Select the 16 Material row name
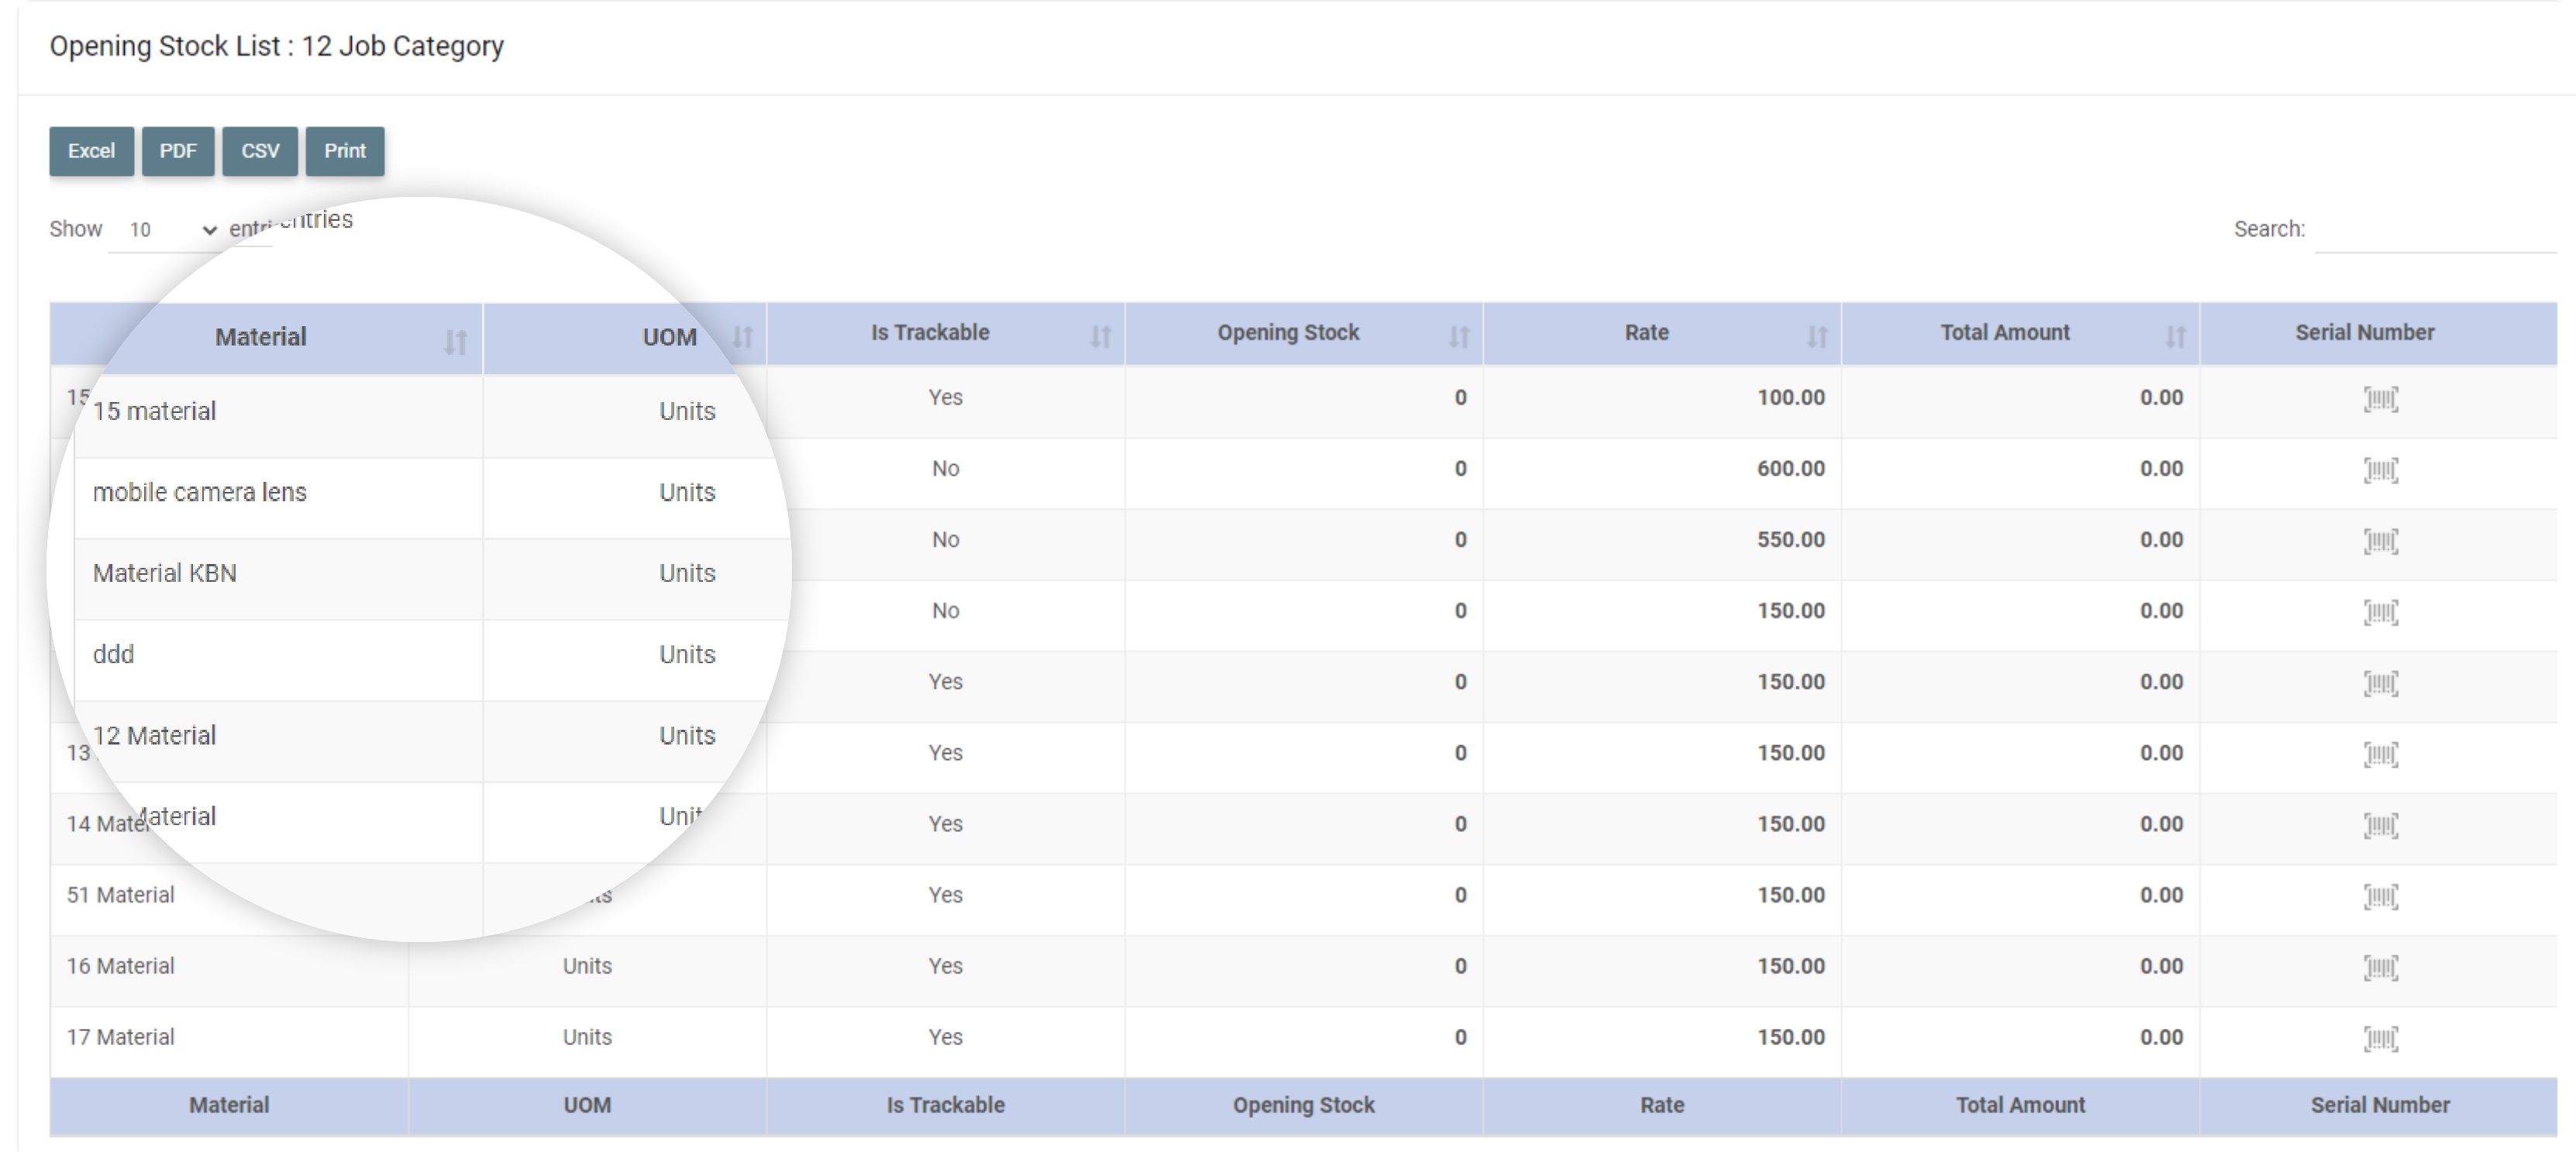Screen dimensions: 2576x1159 [x=121, y=966]
